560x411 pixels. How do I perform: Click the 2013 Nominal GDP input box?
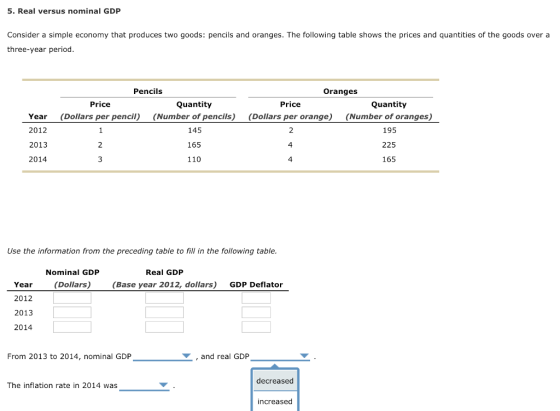72,312
